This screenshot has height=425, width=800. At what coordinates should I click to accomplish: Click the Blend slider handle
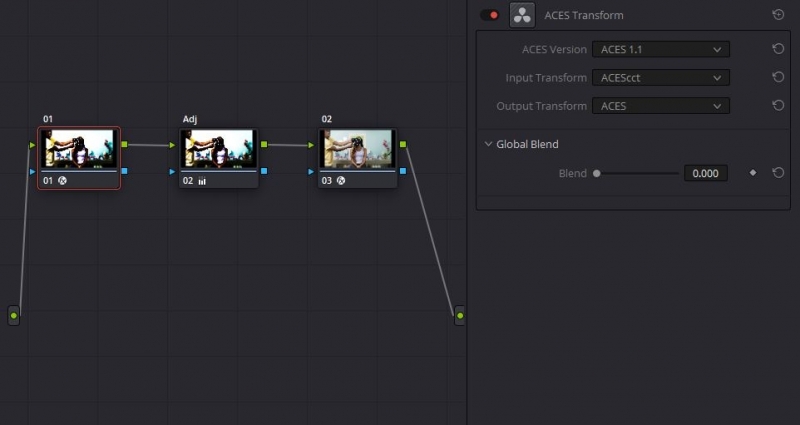[x=597, y=173]
